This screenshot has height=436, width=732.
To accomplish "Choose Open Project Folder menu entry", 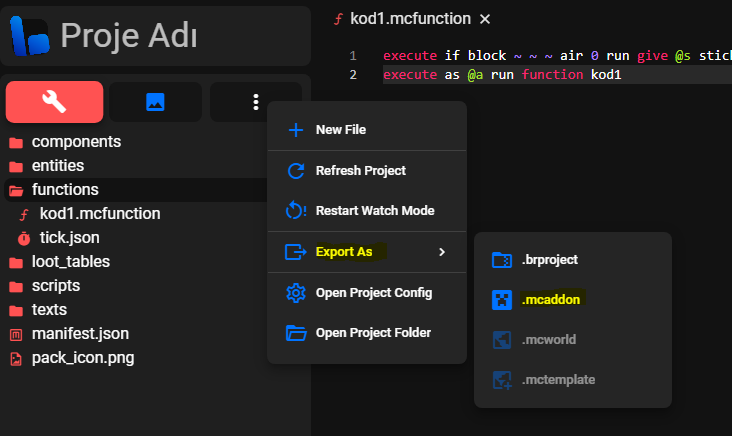I will [373, 333].
